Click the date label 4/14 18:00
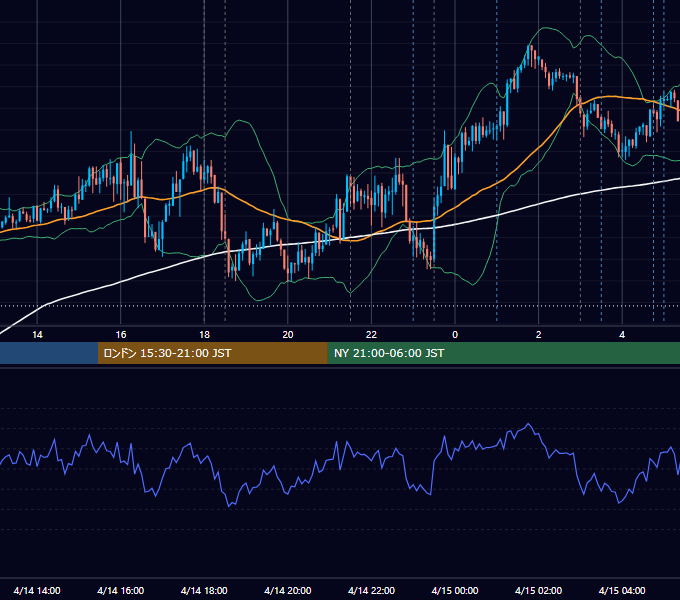This screenshot has height=600, width=680. point(204,590)
